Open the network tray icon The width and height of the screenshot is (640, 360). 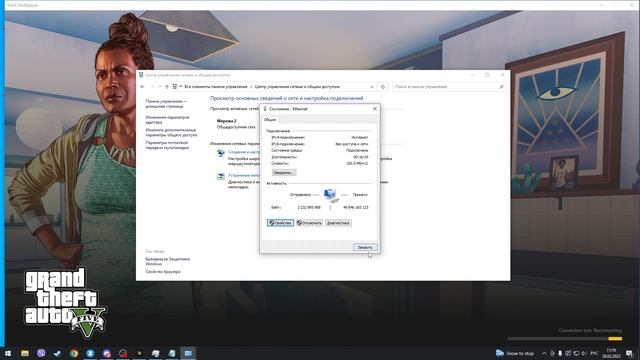pos(576,353)
